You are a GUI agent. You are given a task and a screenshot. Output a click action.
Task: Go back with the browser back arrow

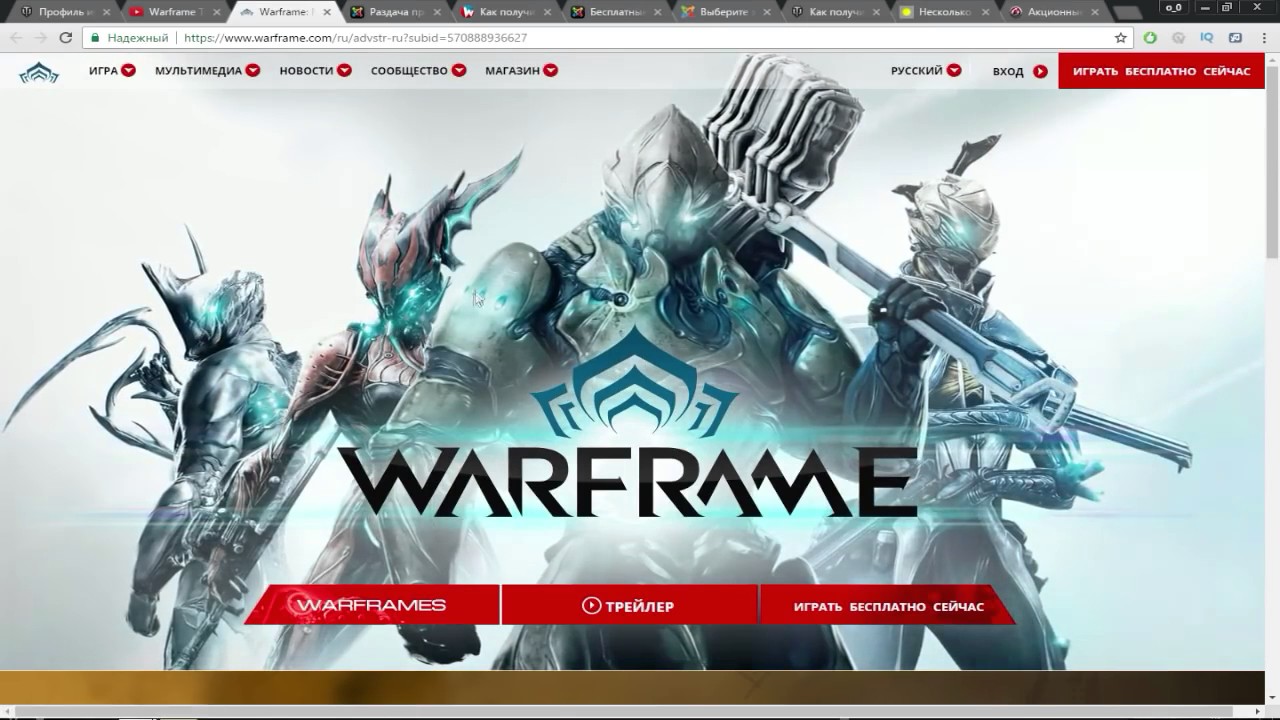click(16, 38)
